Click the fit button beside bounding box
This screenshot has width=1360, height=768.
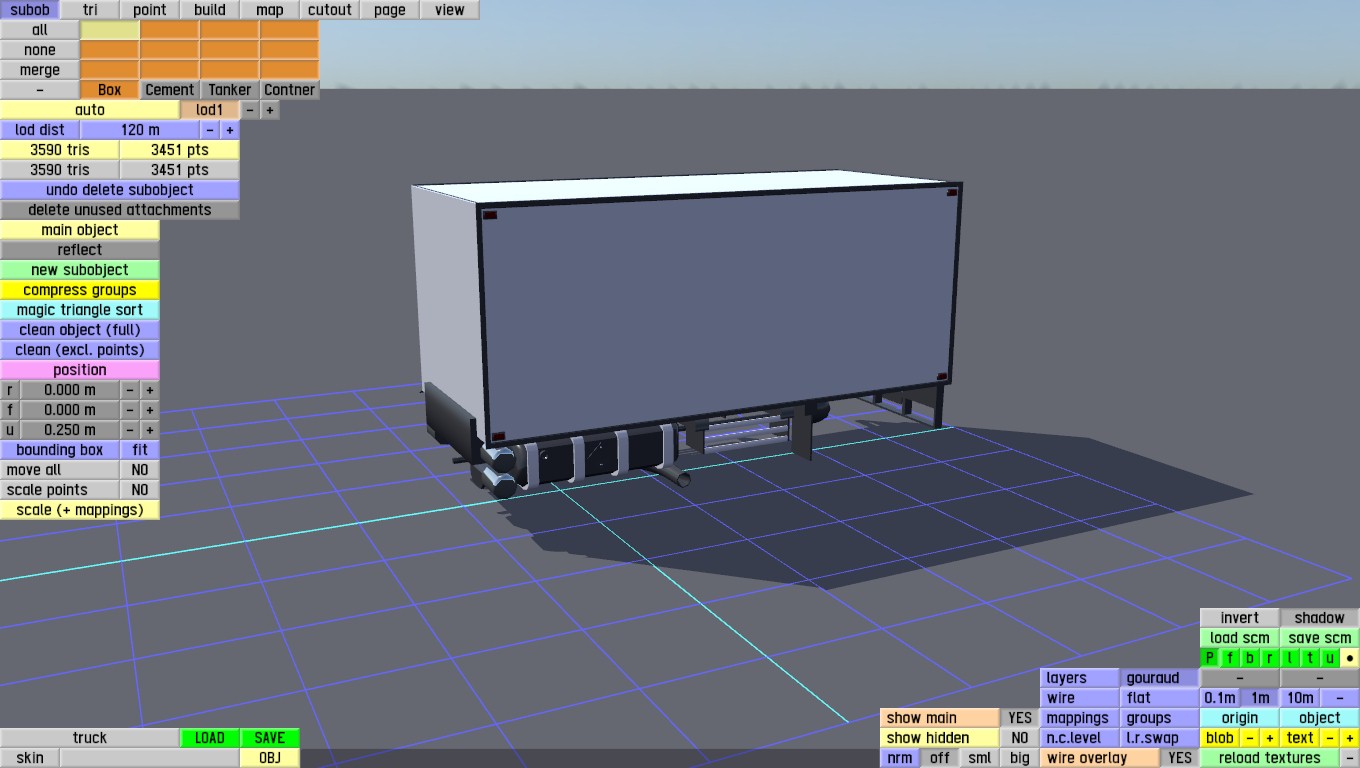(140, 450)
